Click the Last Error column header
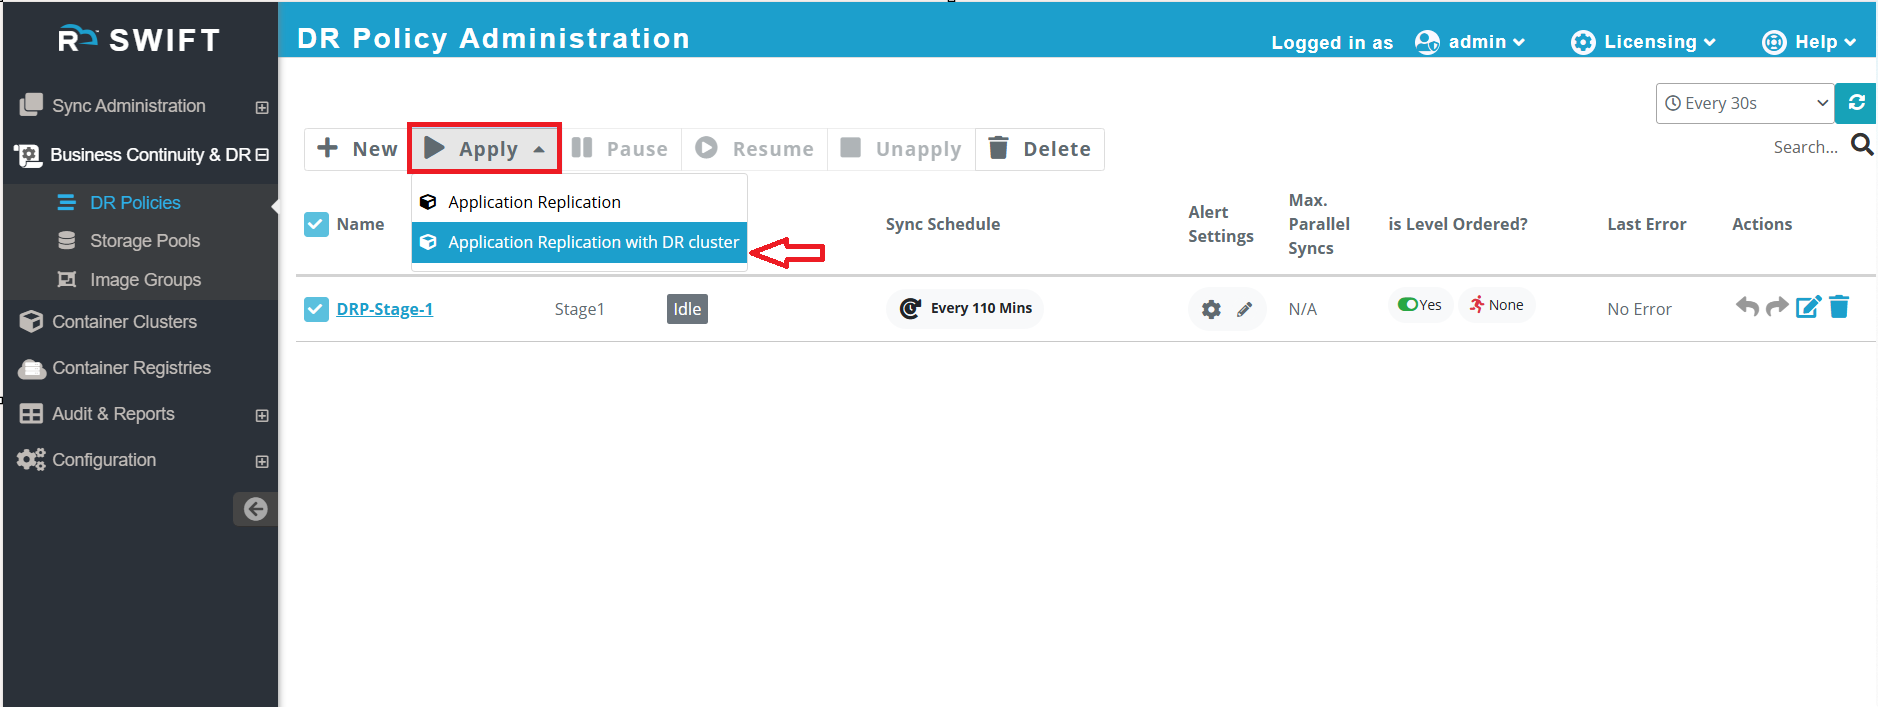The image size is (1878, 707). [x=1646, y=224]
